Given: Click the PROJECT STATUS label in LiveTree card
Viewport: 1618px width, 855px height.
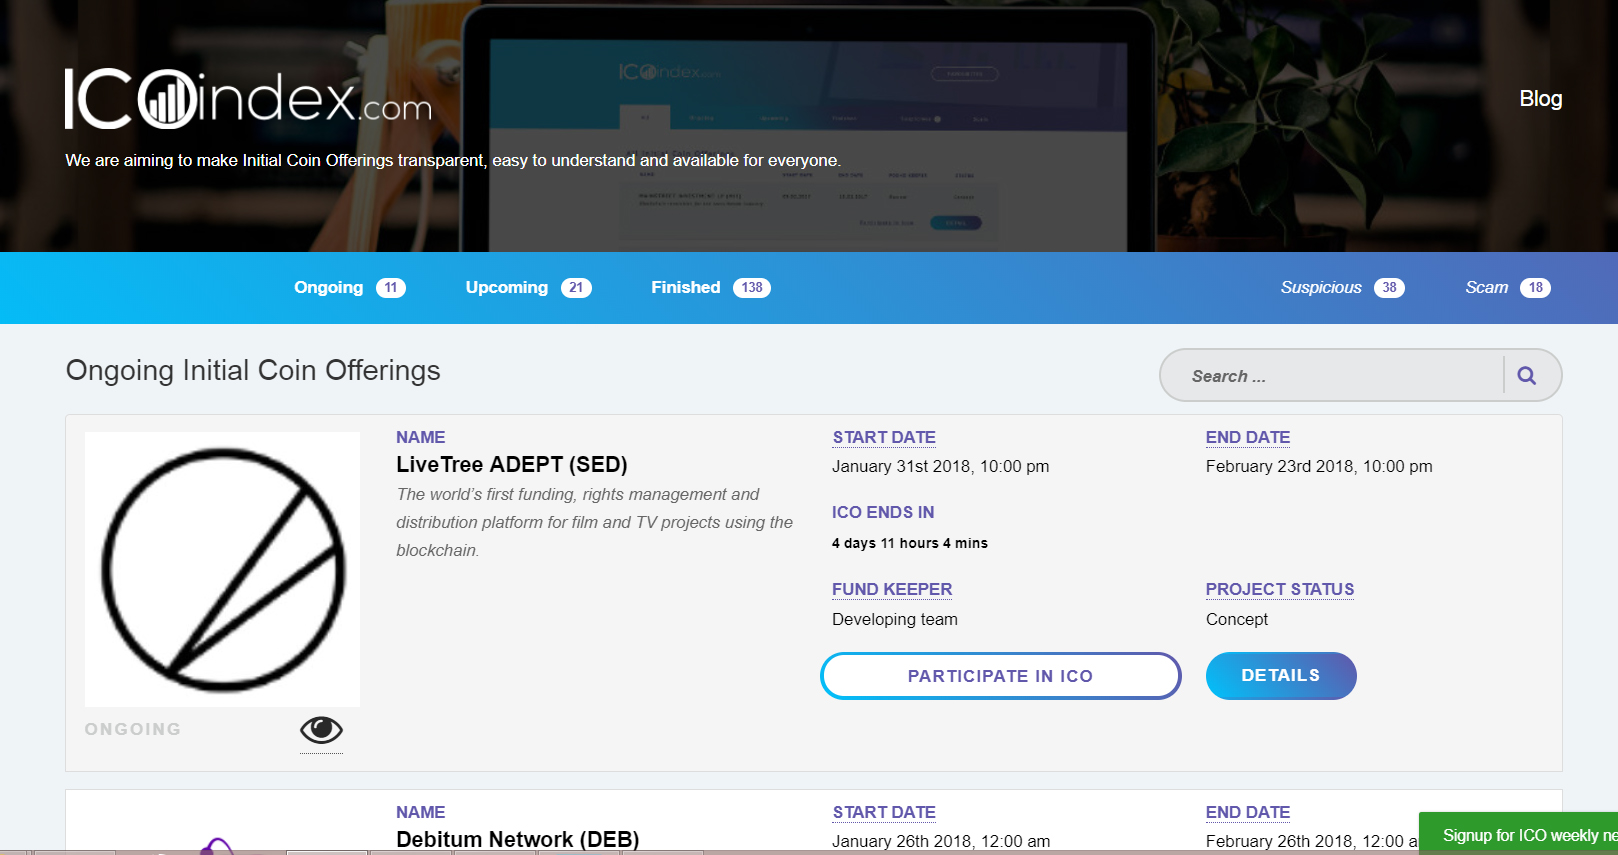Looking at the screenshot, I should pyautogui.click(x=1280, y=590).
